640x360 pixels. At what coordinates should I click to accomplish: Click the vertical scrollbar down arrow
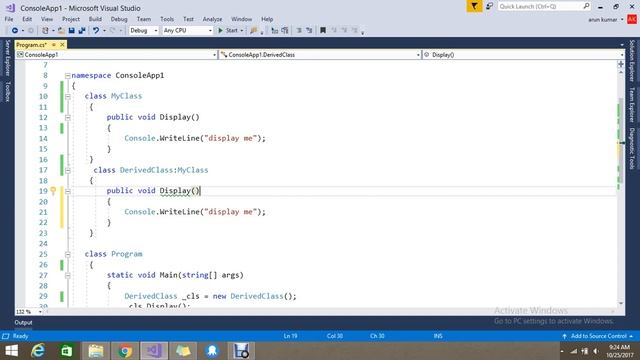click(621, 304)
